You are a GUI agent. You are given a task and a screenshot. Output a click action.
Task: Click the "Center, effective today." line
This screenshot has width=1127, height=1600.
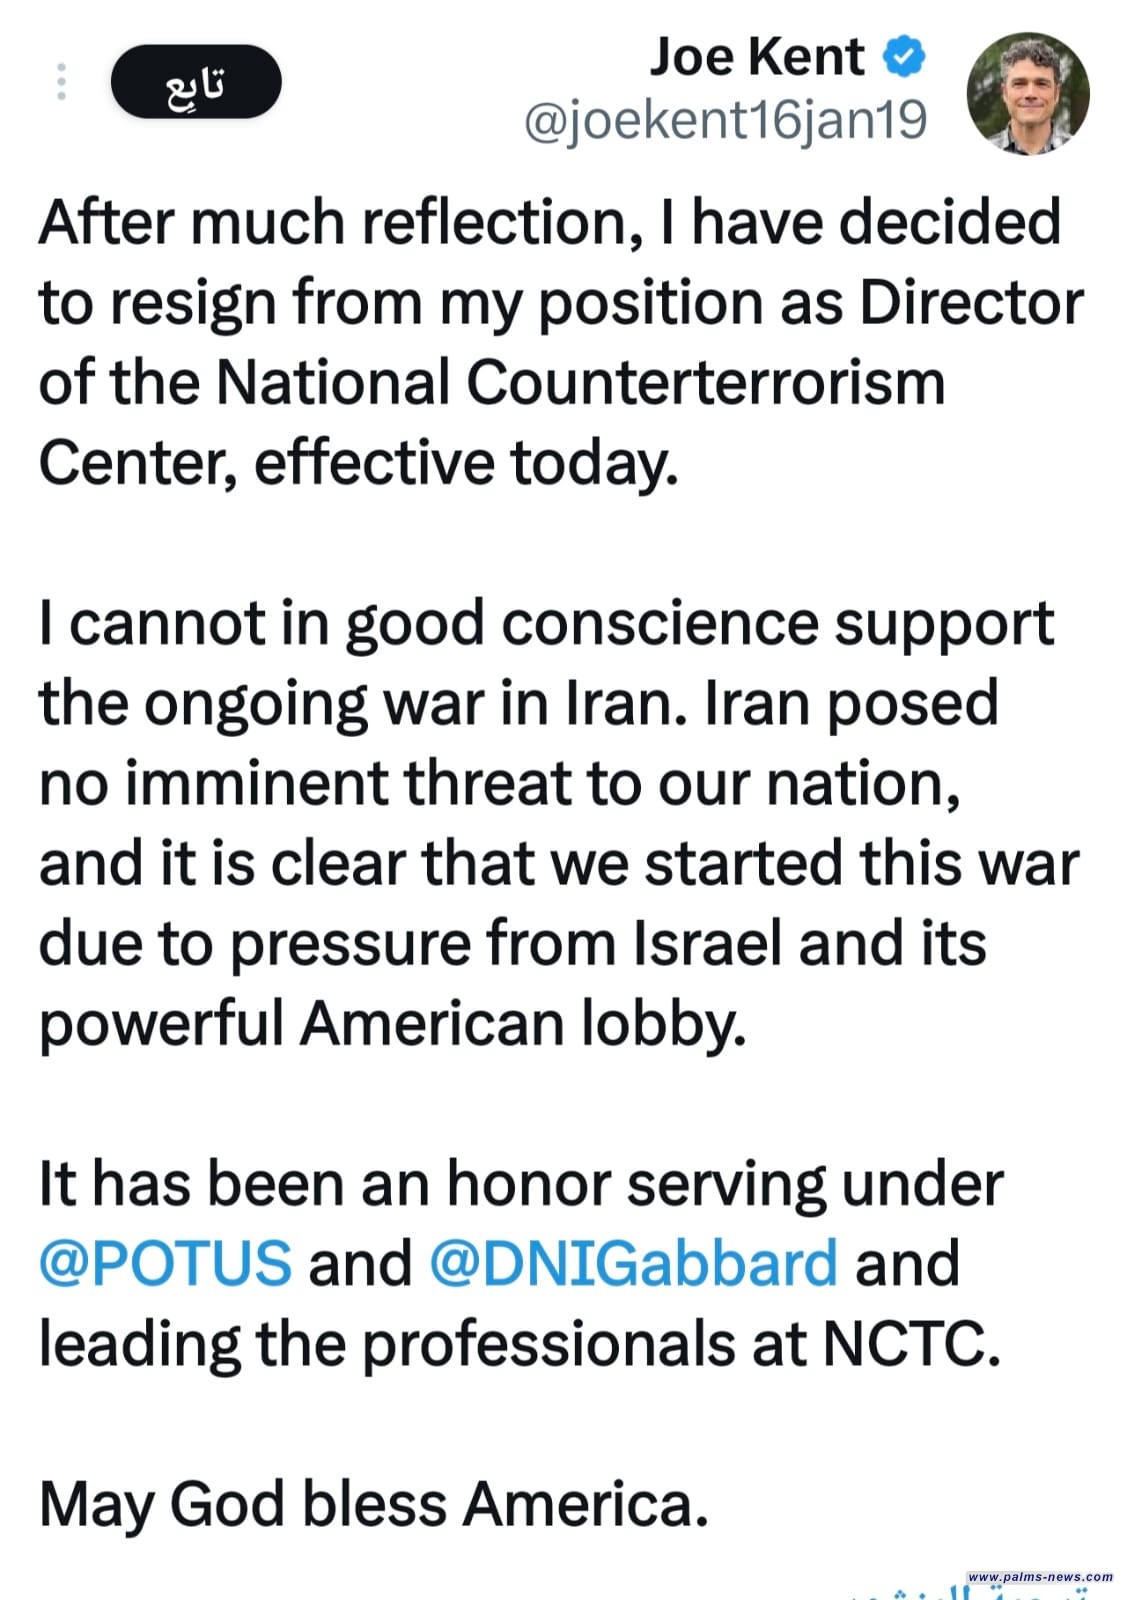pos(359,463)
